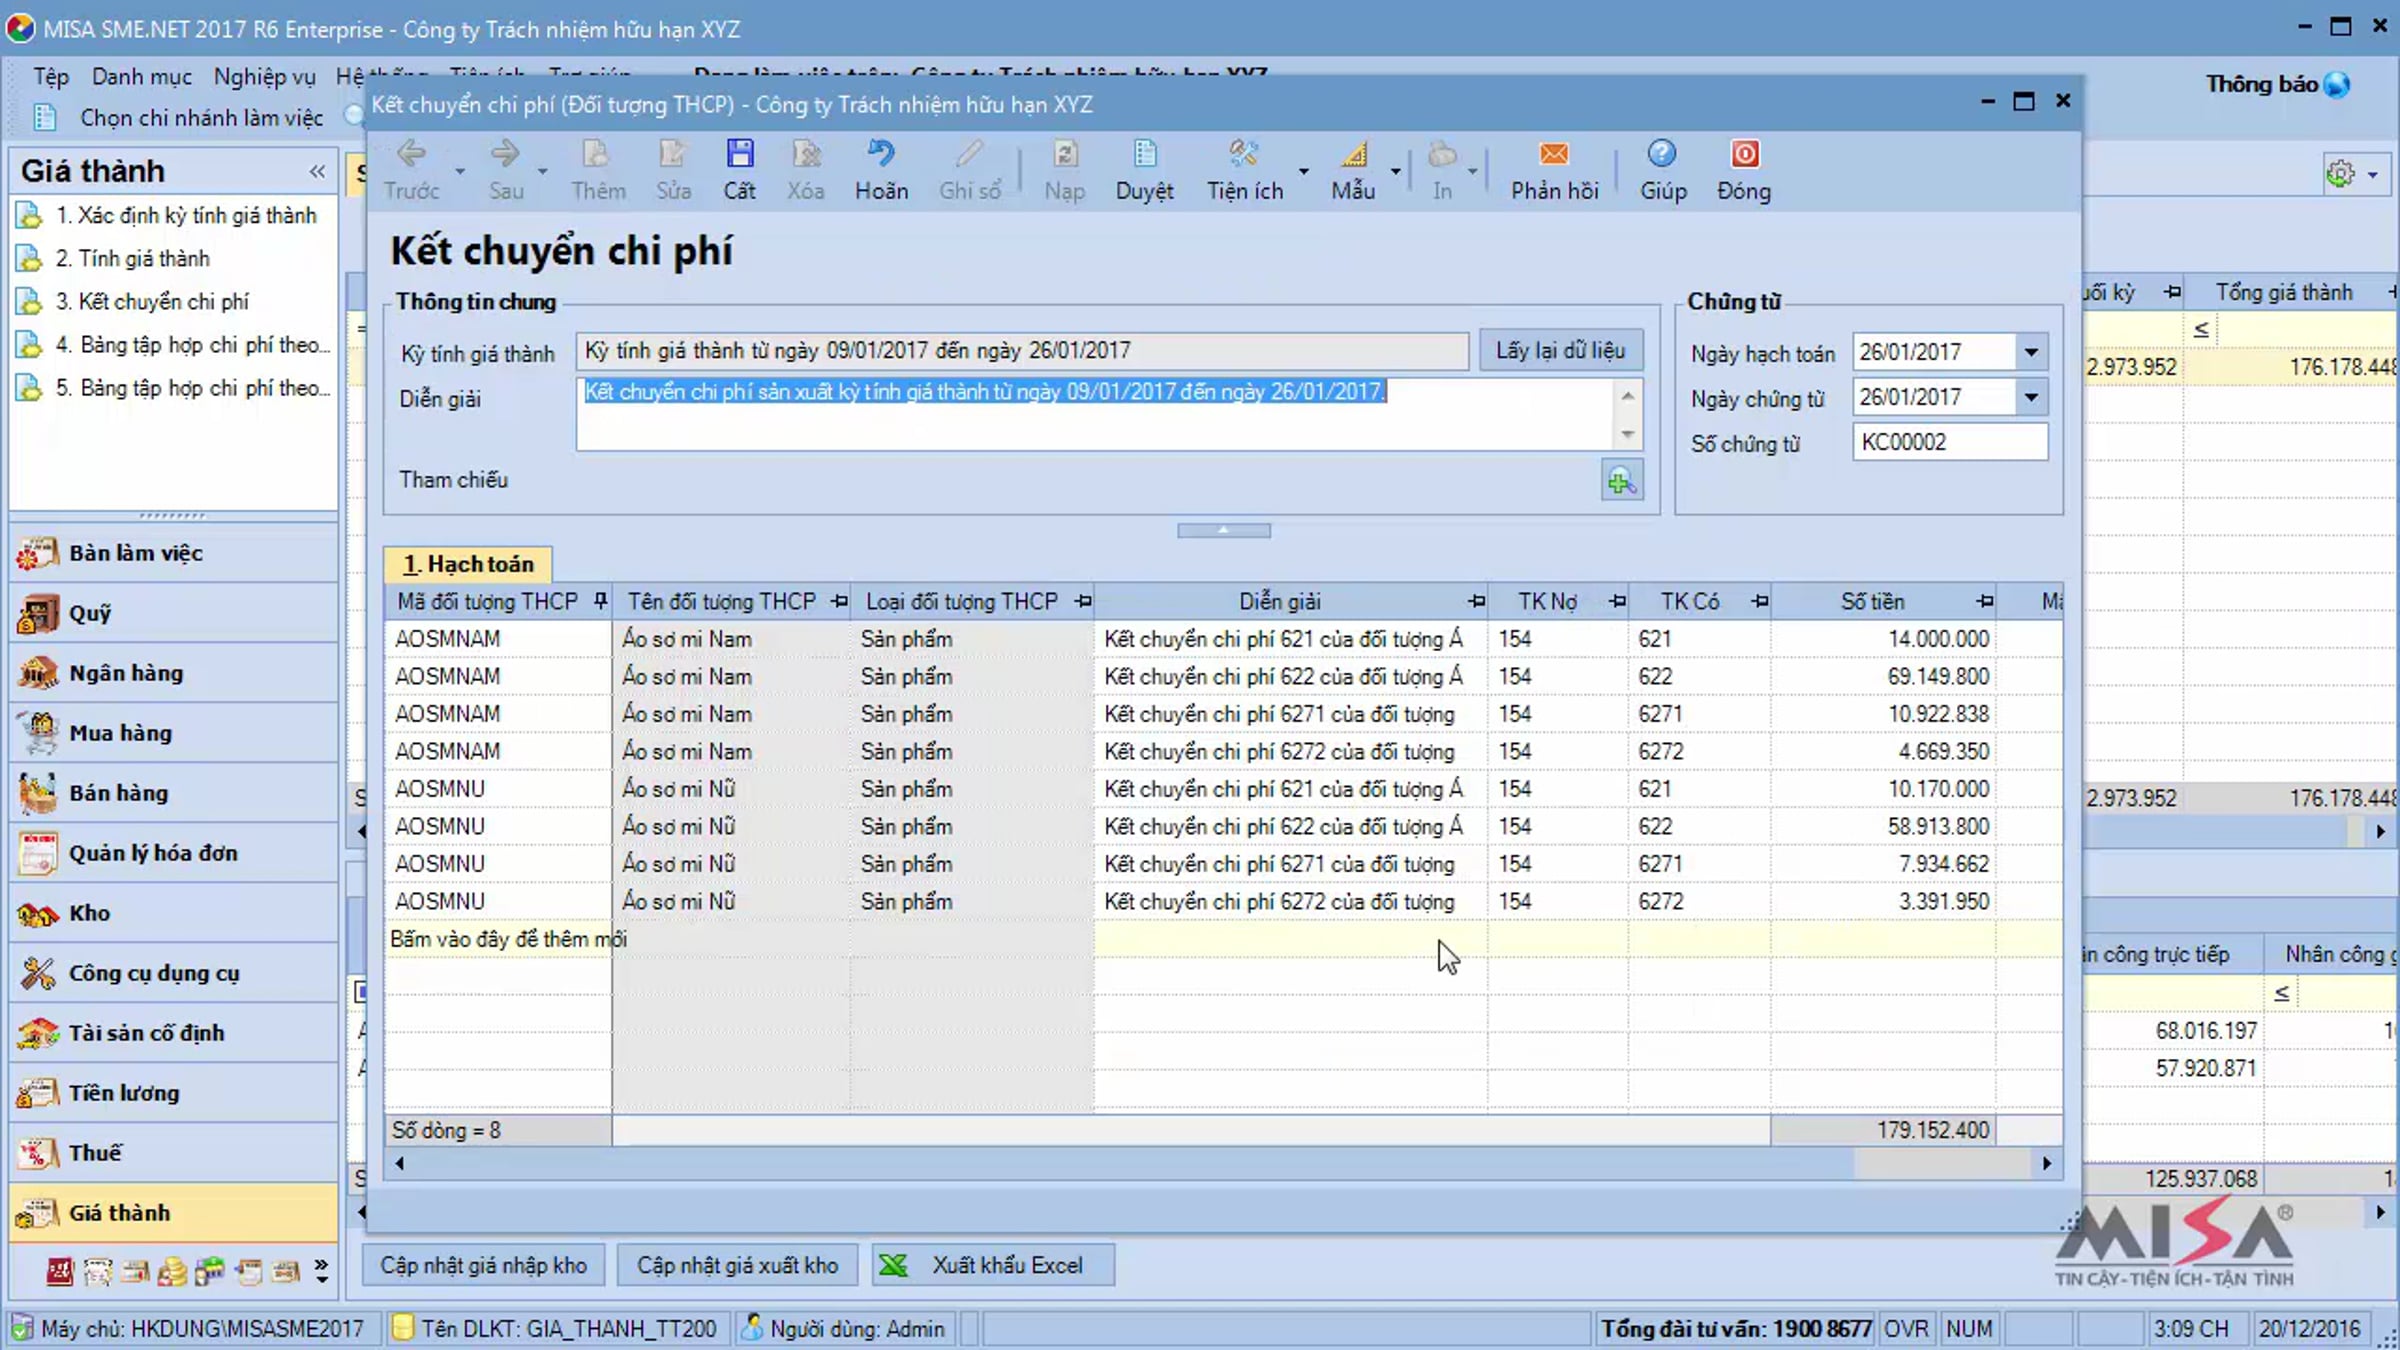Click the green Tham chiếu add-reference icon
This screenshot has width=2400, height=1350.
tap(1621, 482)
